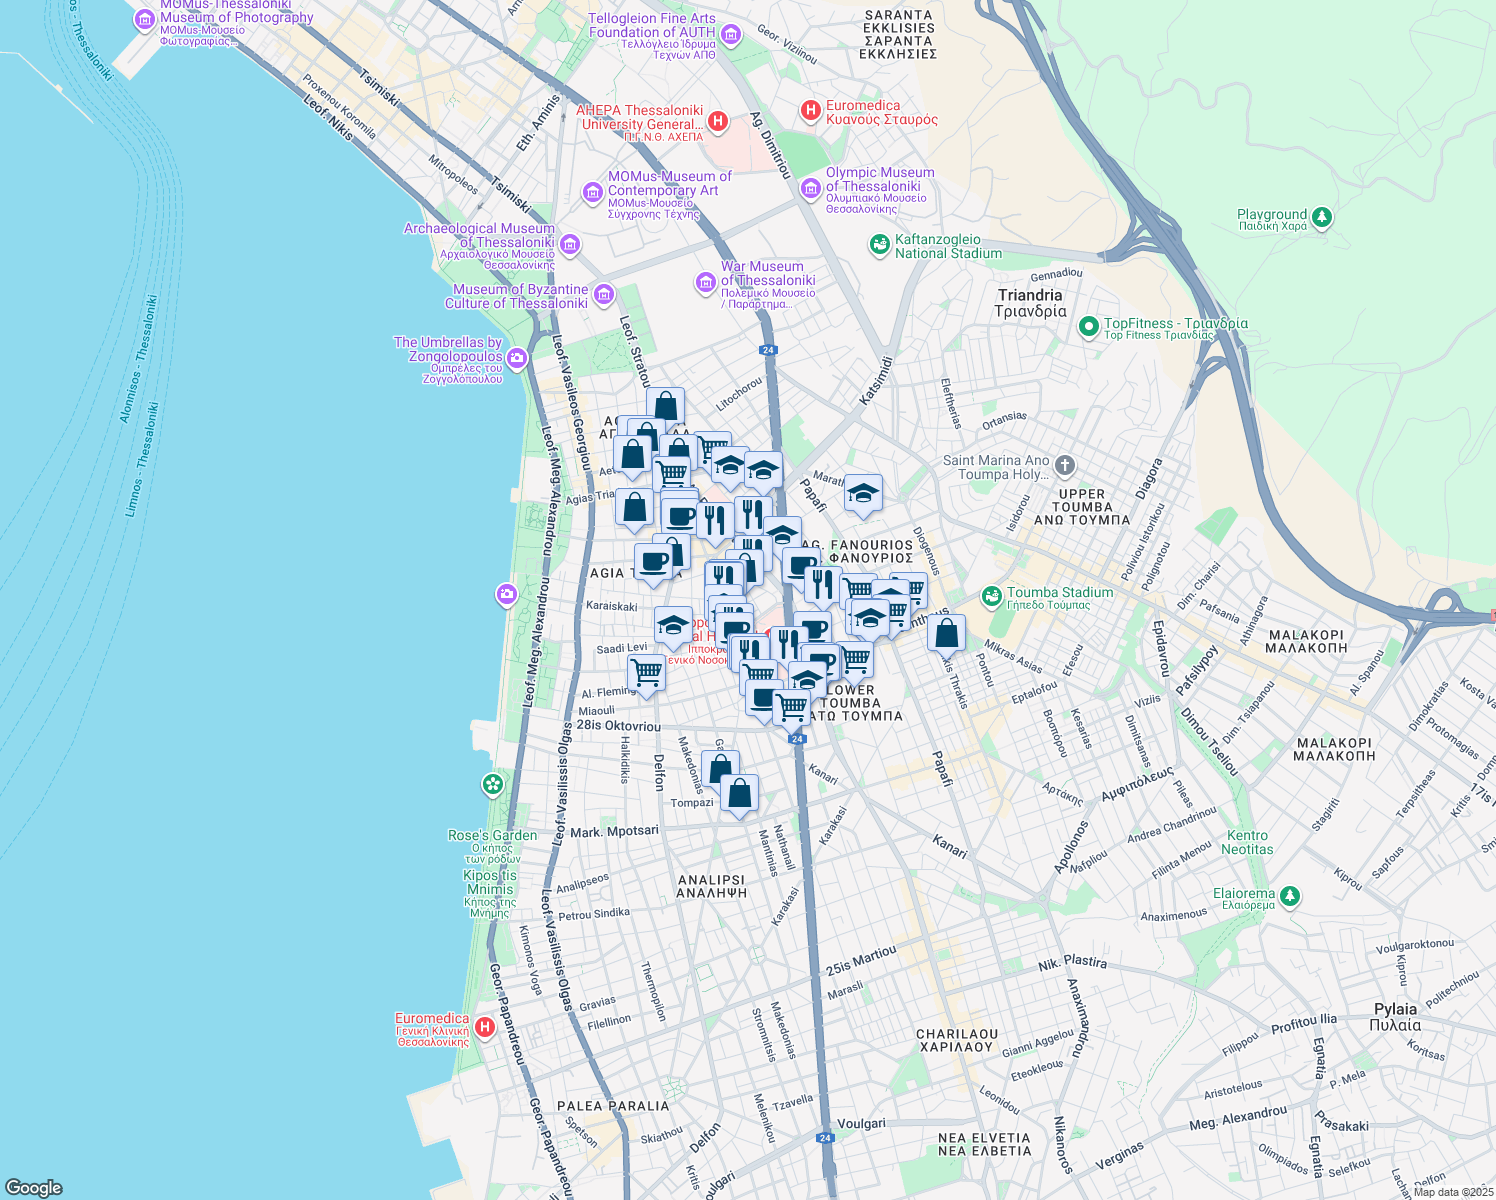The image size is (1496, 1200).
Task: Open the coffee cup marker in Agia Triada
Action: 655,561
